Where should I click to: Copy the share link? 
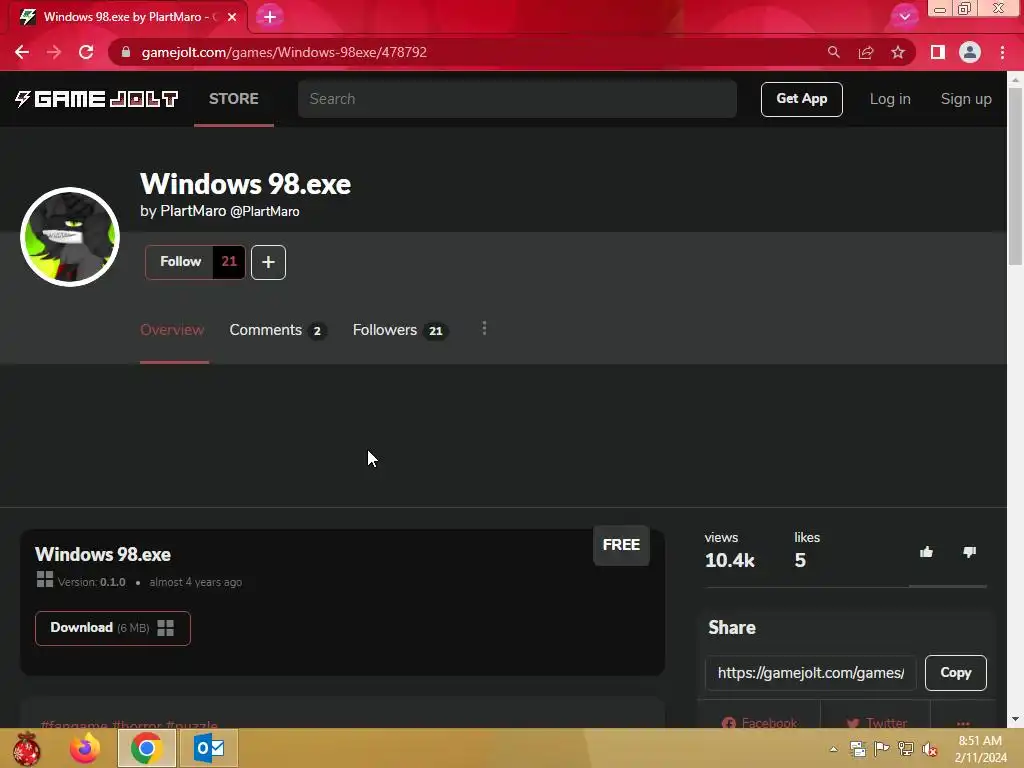955,673
